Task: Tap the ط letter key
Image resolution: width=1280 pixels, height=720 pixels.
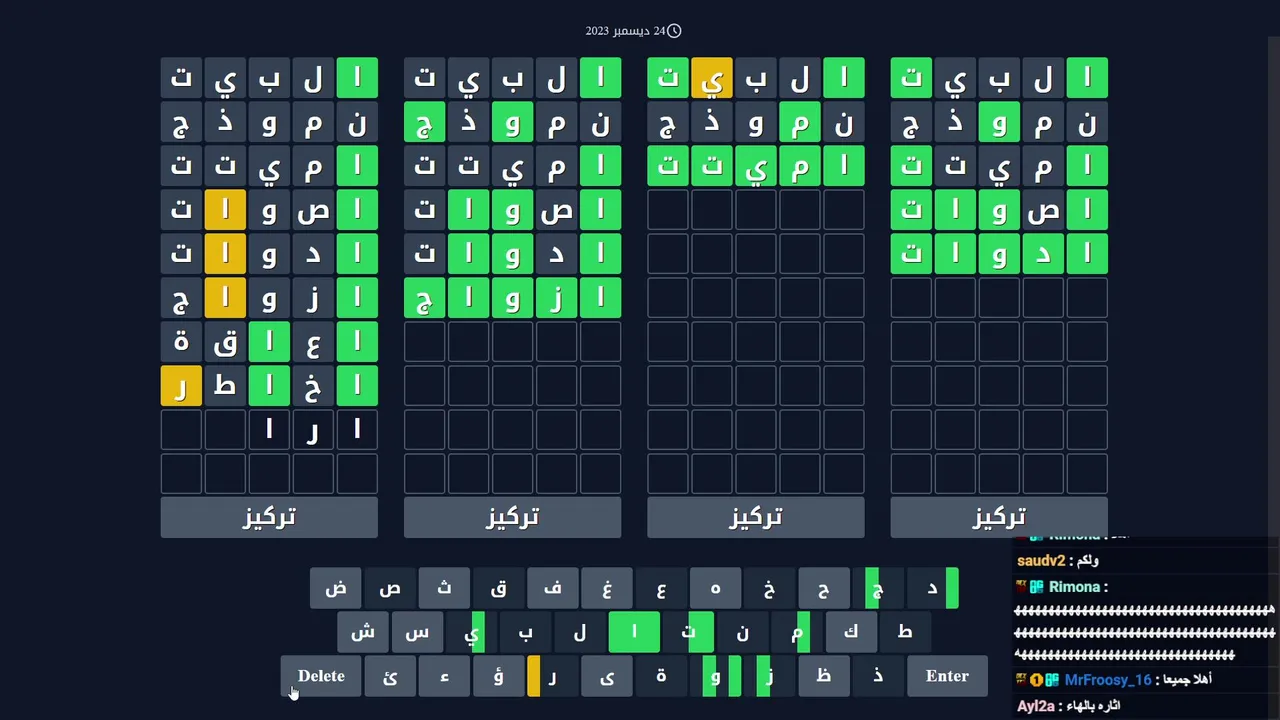Action: point(904,632)
